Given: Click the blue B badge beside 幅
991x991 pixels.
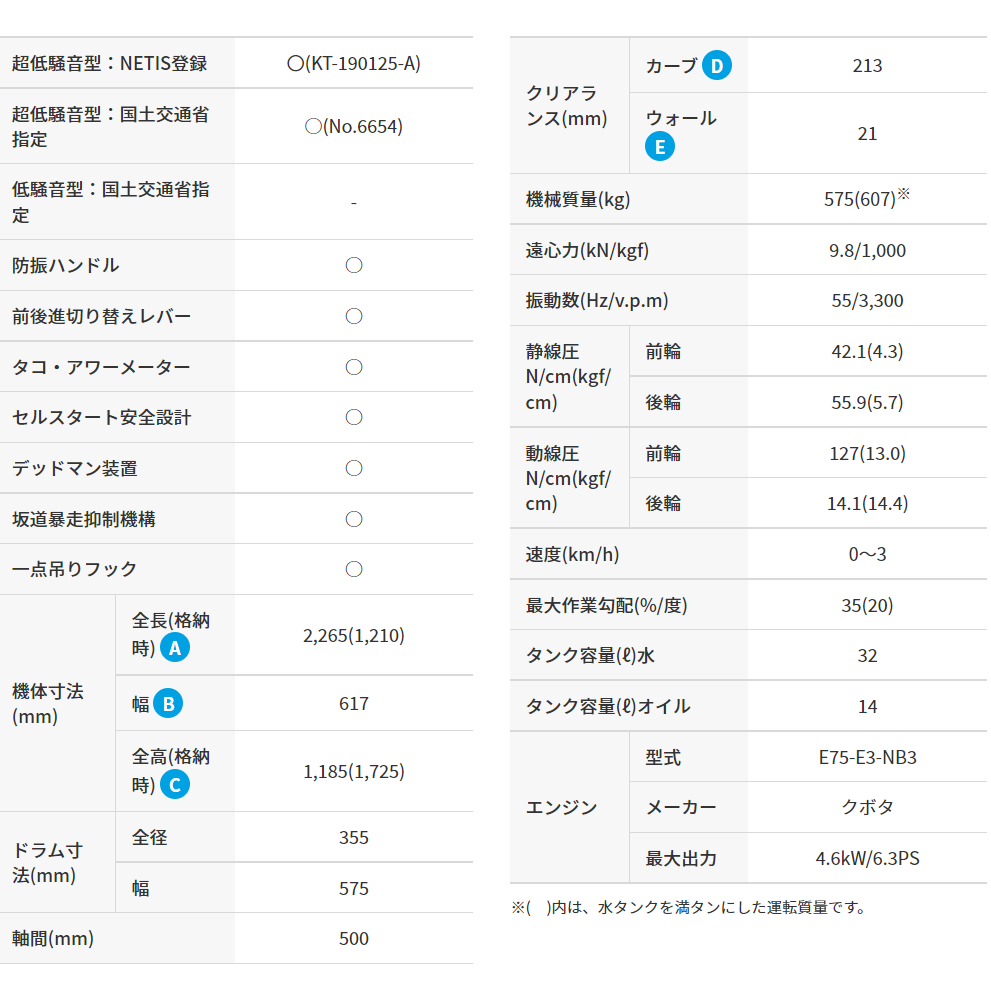Looking at the screenshot, I should [168, 704].
